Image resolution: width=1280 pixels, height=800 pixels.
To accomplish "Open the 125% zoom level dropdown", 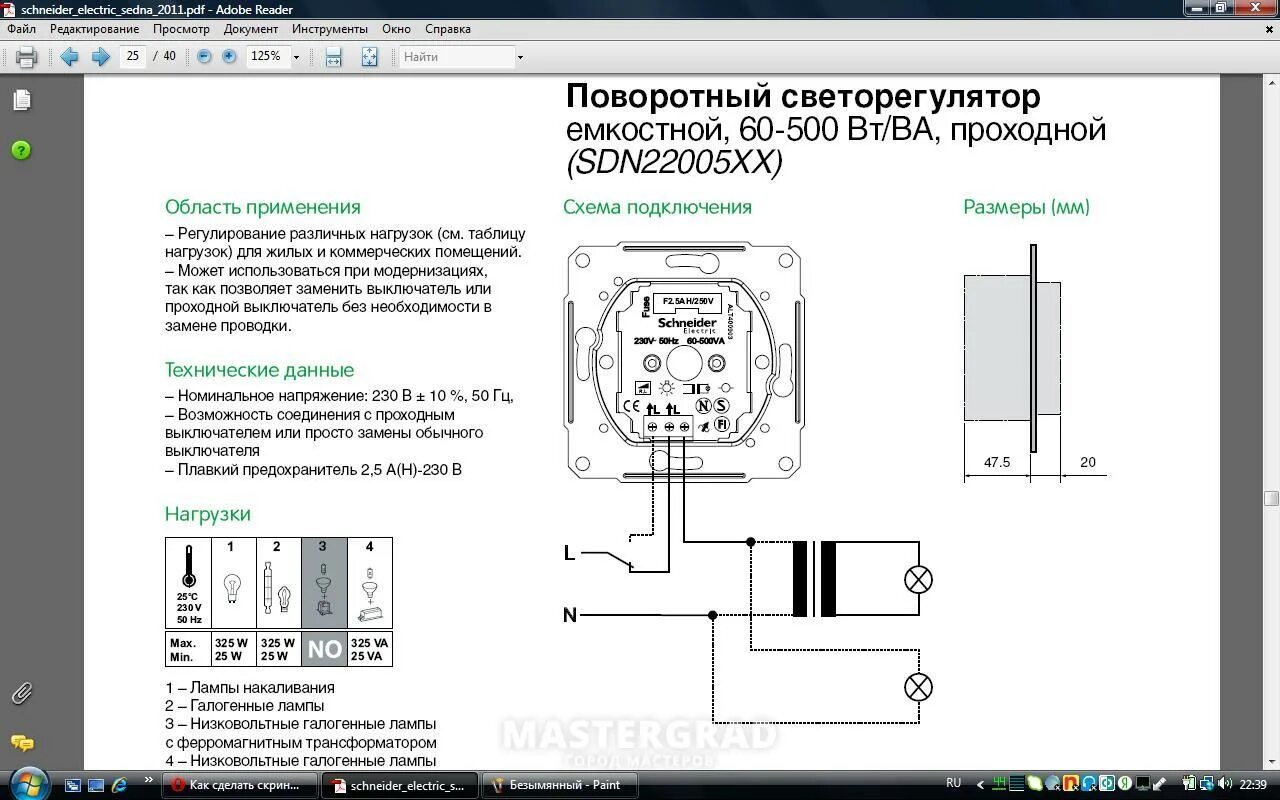I will click(x=296, y=57).
